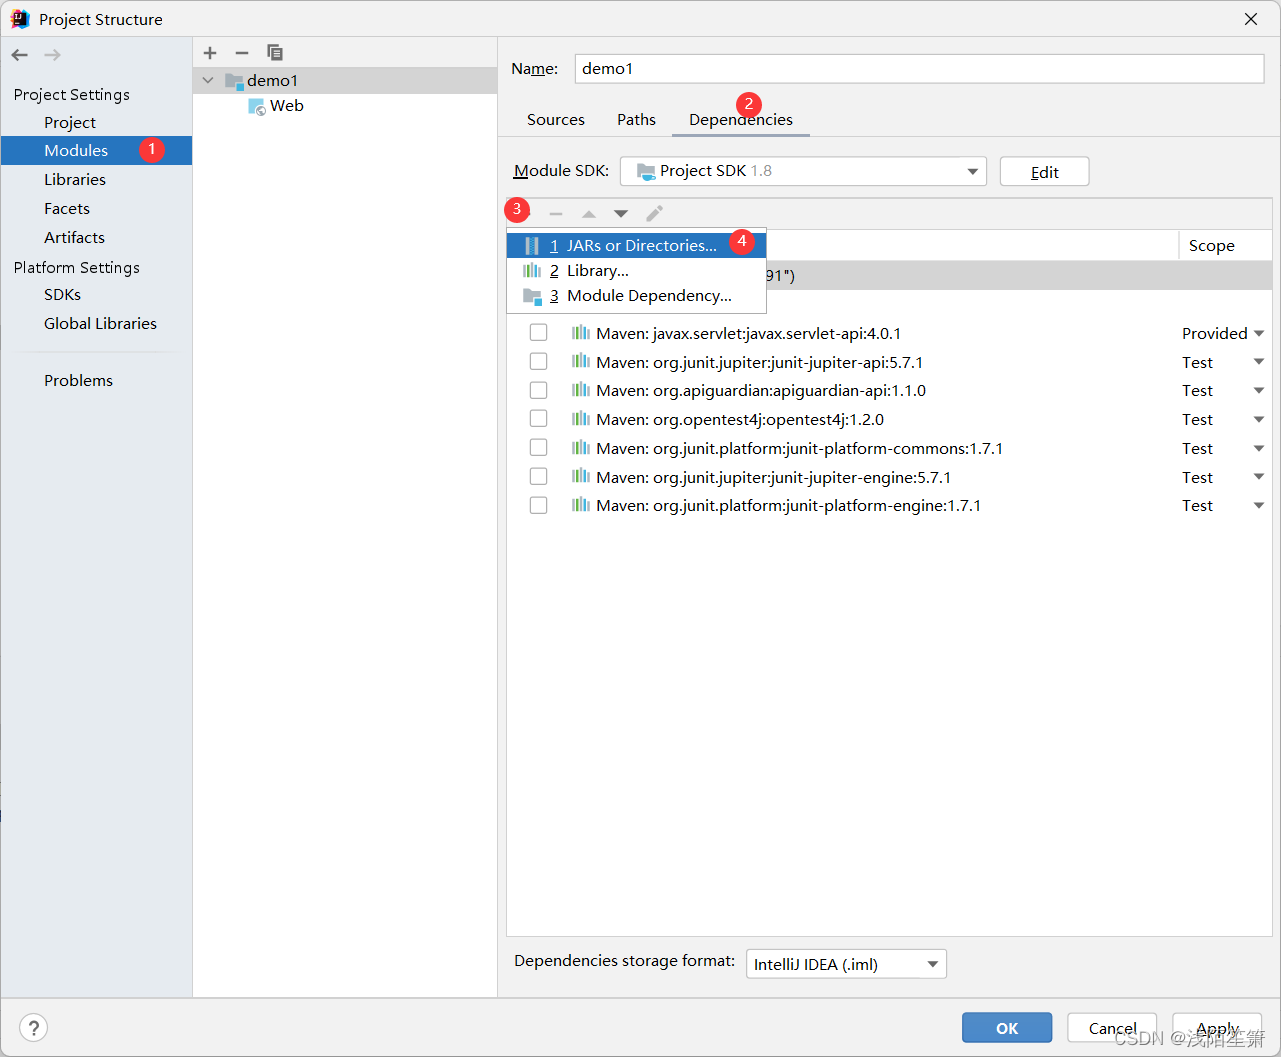Click the move dependency up arrow icon
The height and width of the screenshot is (1057, 1281).
pyautogui.click(x=588, y=213)
